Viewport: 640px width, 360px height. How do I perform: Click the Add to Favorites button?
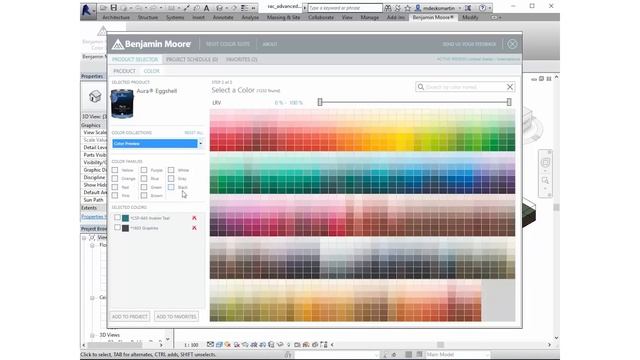click(x=176, y=316)
